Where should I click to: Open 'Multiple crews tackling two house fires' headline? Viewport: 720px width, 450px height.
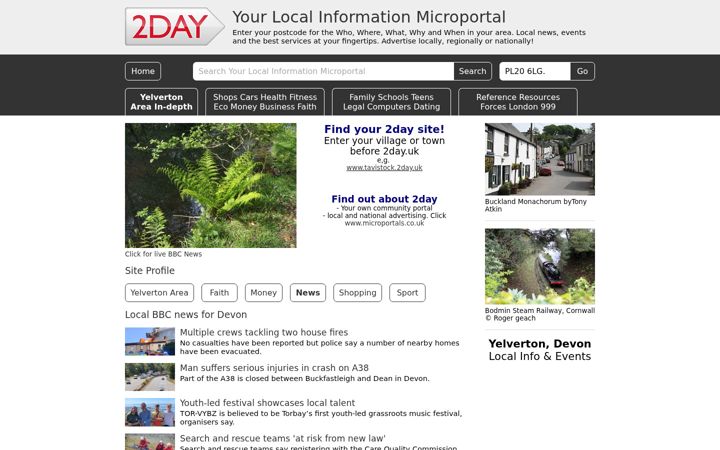click(264, 332)
